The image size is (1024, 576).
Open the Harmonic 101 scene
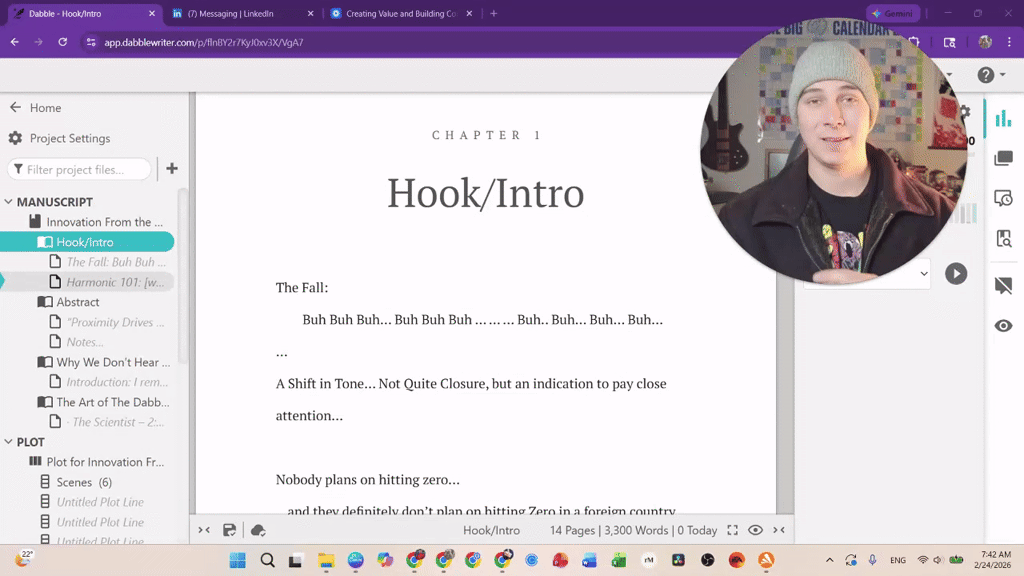[x=108, y=282]
